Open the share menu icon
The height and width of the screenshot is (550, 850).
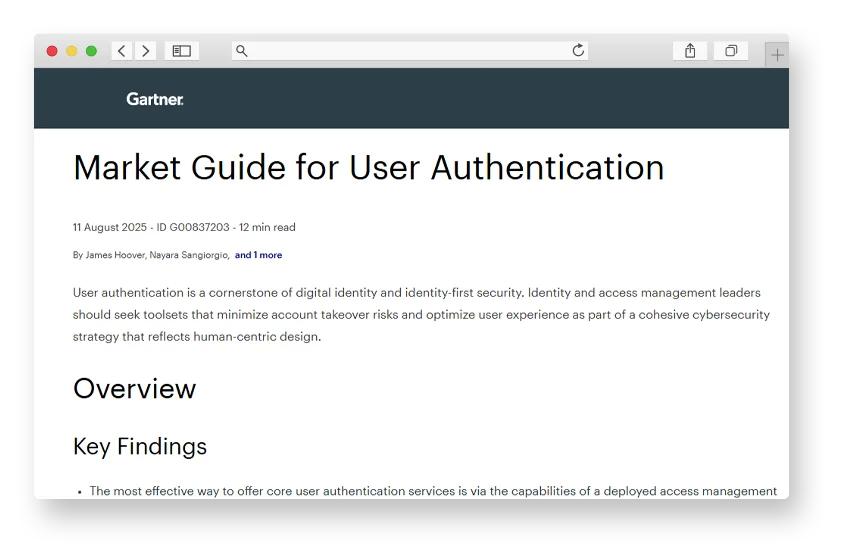[x=690, y=51]
